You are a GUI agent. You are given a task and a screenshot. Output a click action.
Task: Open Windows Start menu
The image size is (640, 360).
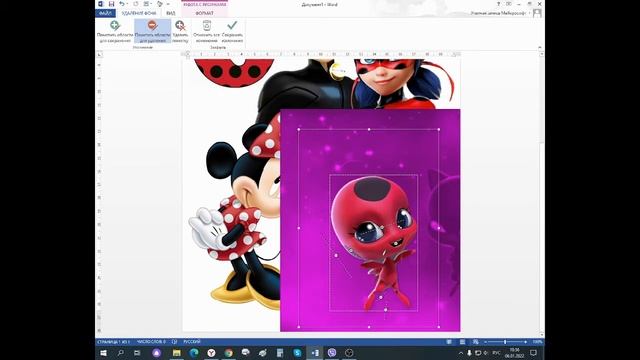(103, 353)
